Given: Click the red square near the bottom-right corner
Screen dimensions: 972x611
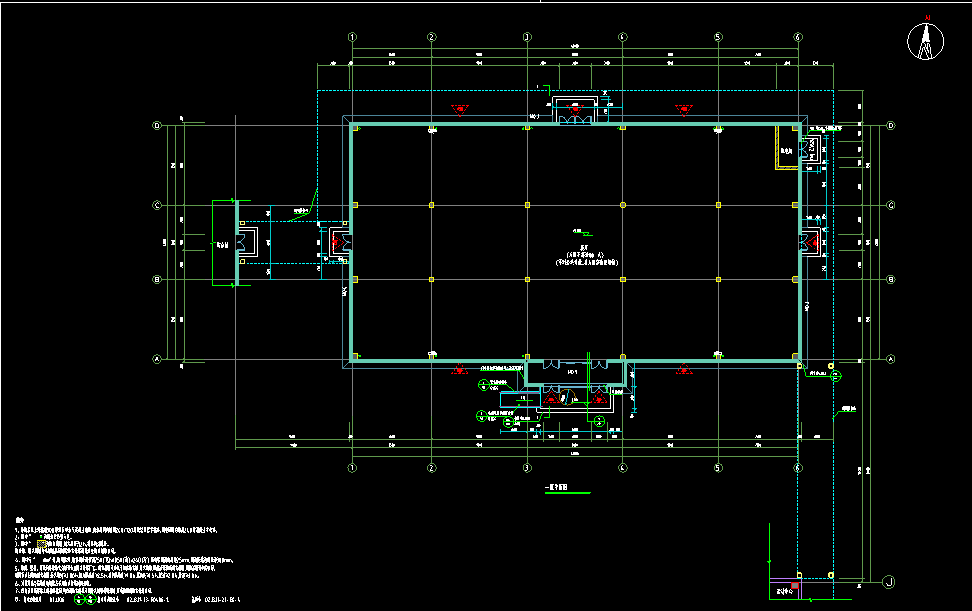Looking at the screenshot, I should coord(795,585).
